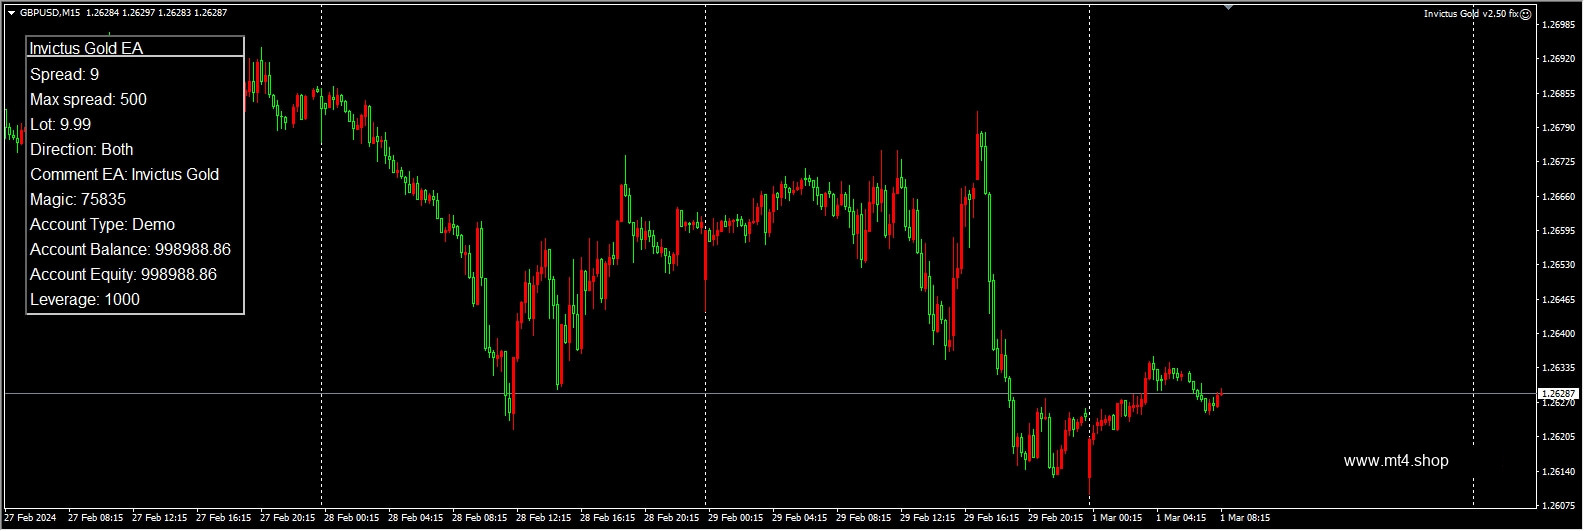Click the GBPUSD,M15 chart title text

(51, 13)
